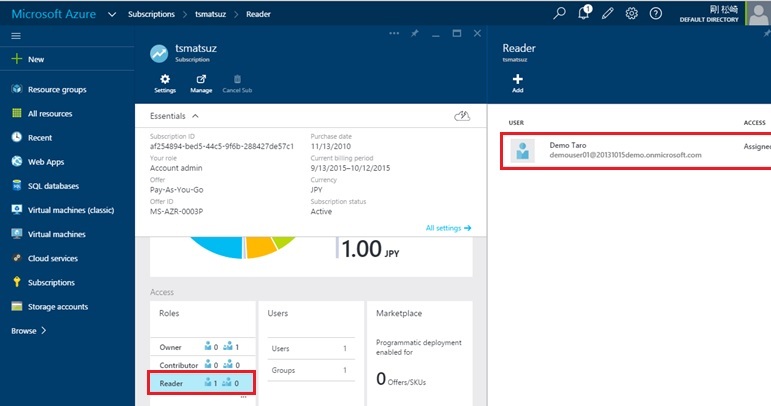The width and height of the screenshot is (771, 406).
Task: Click the cost pie chart
Action: pos(242,247)
